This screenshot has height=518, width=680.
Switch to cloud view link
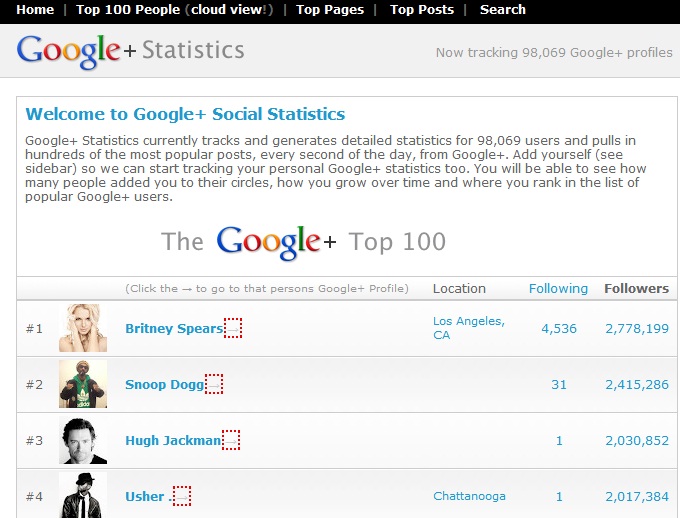[x=229, y=10]
